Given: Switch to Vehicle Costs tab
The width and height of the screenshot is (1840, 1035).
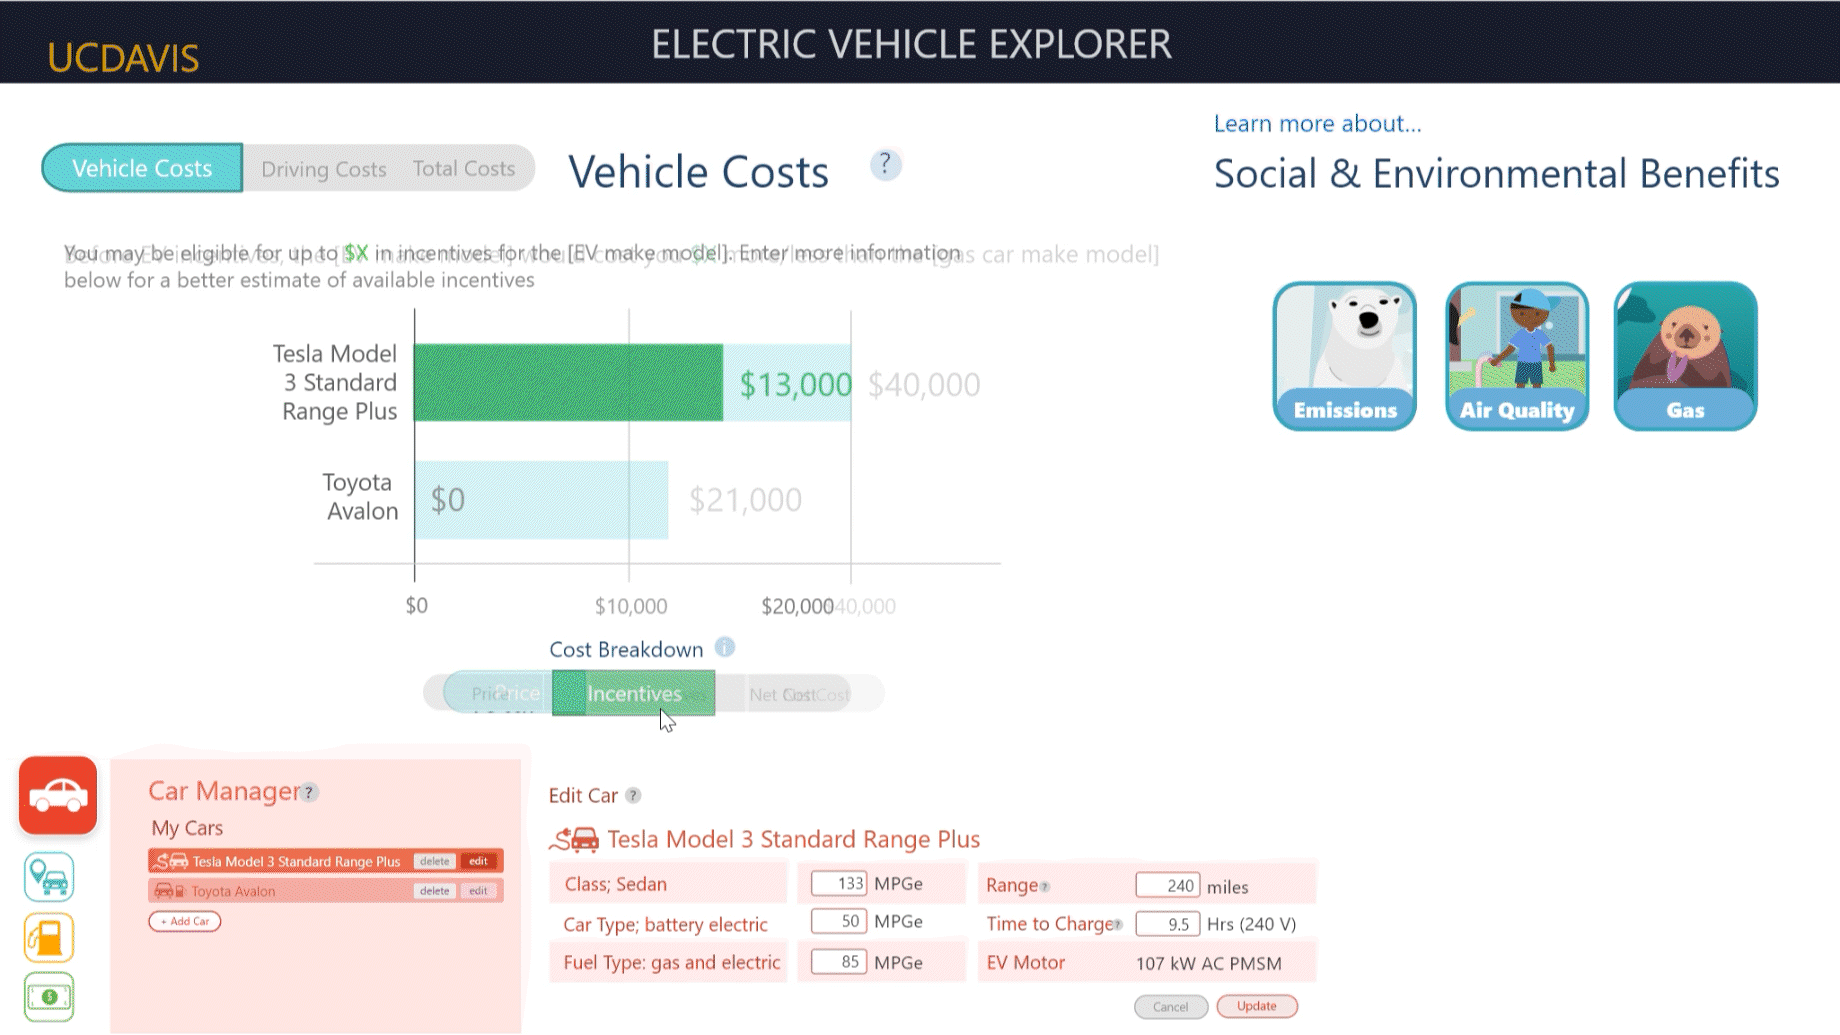Looking at the screenshot, I should [142, 168].
